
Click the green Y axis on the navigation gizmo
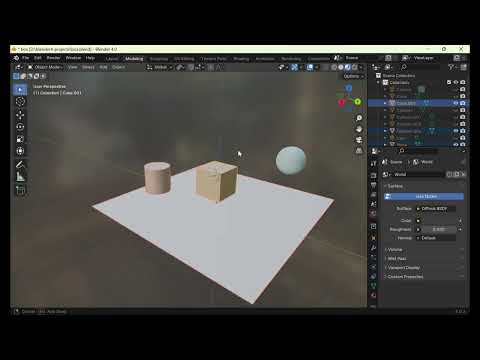pos(357,102)
